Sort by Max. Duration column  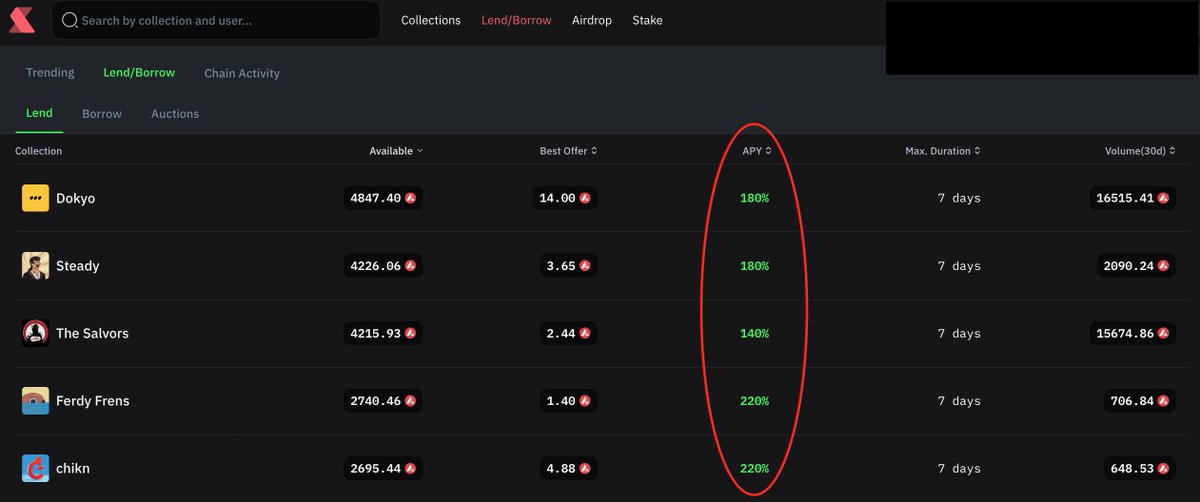(943, 151)
